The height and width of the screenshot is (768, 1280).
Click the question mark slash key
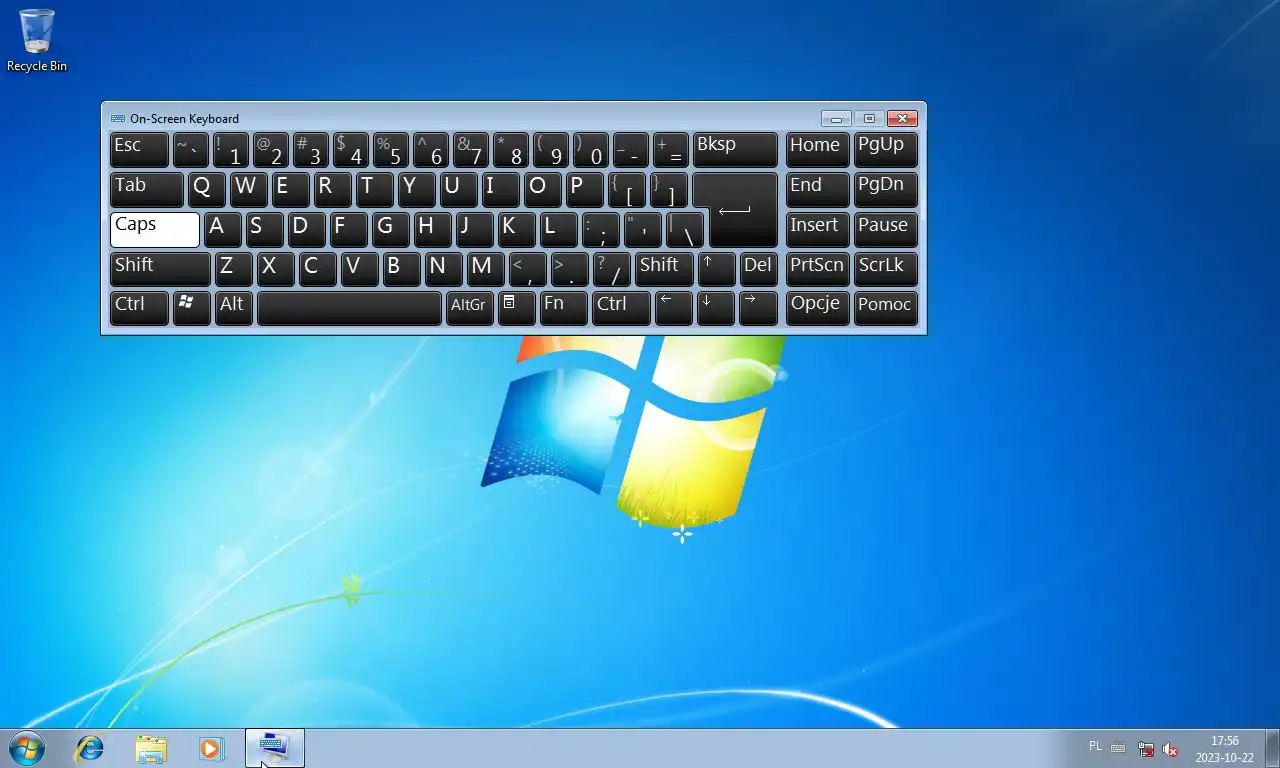pyautogui.click(x=611, y=269)
